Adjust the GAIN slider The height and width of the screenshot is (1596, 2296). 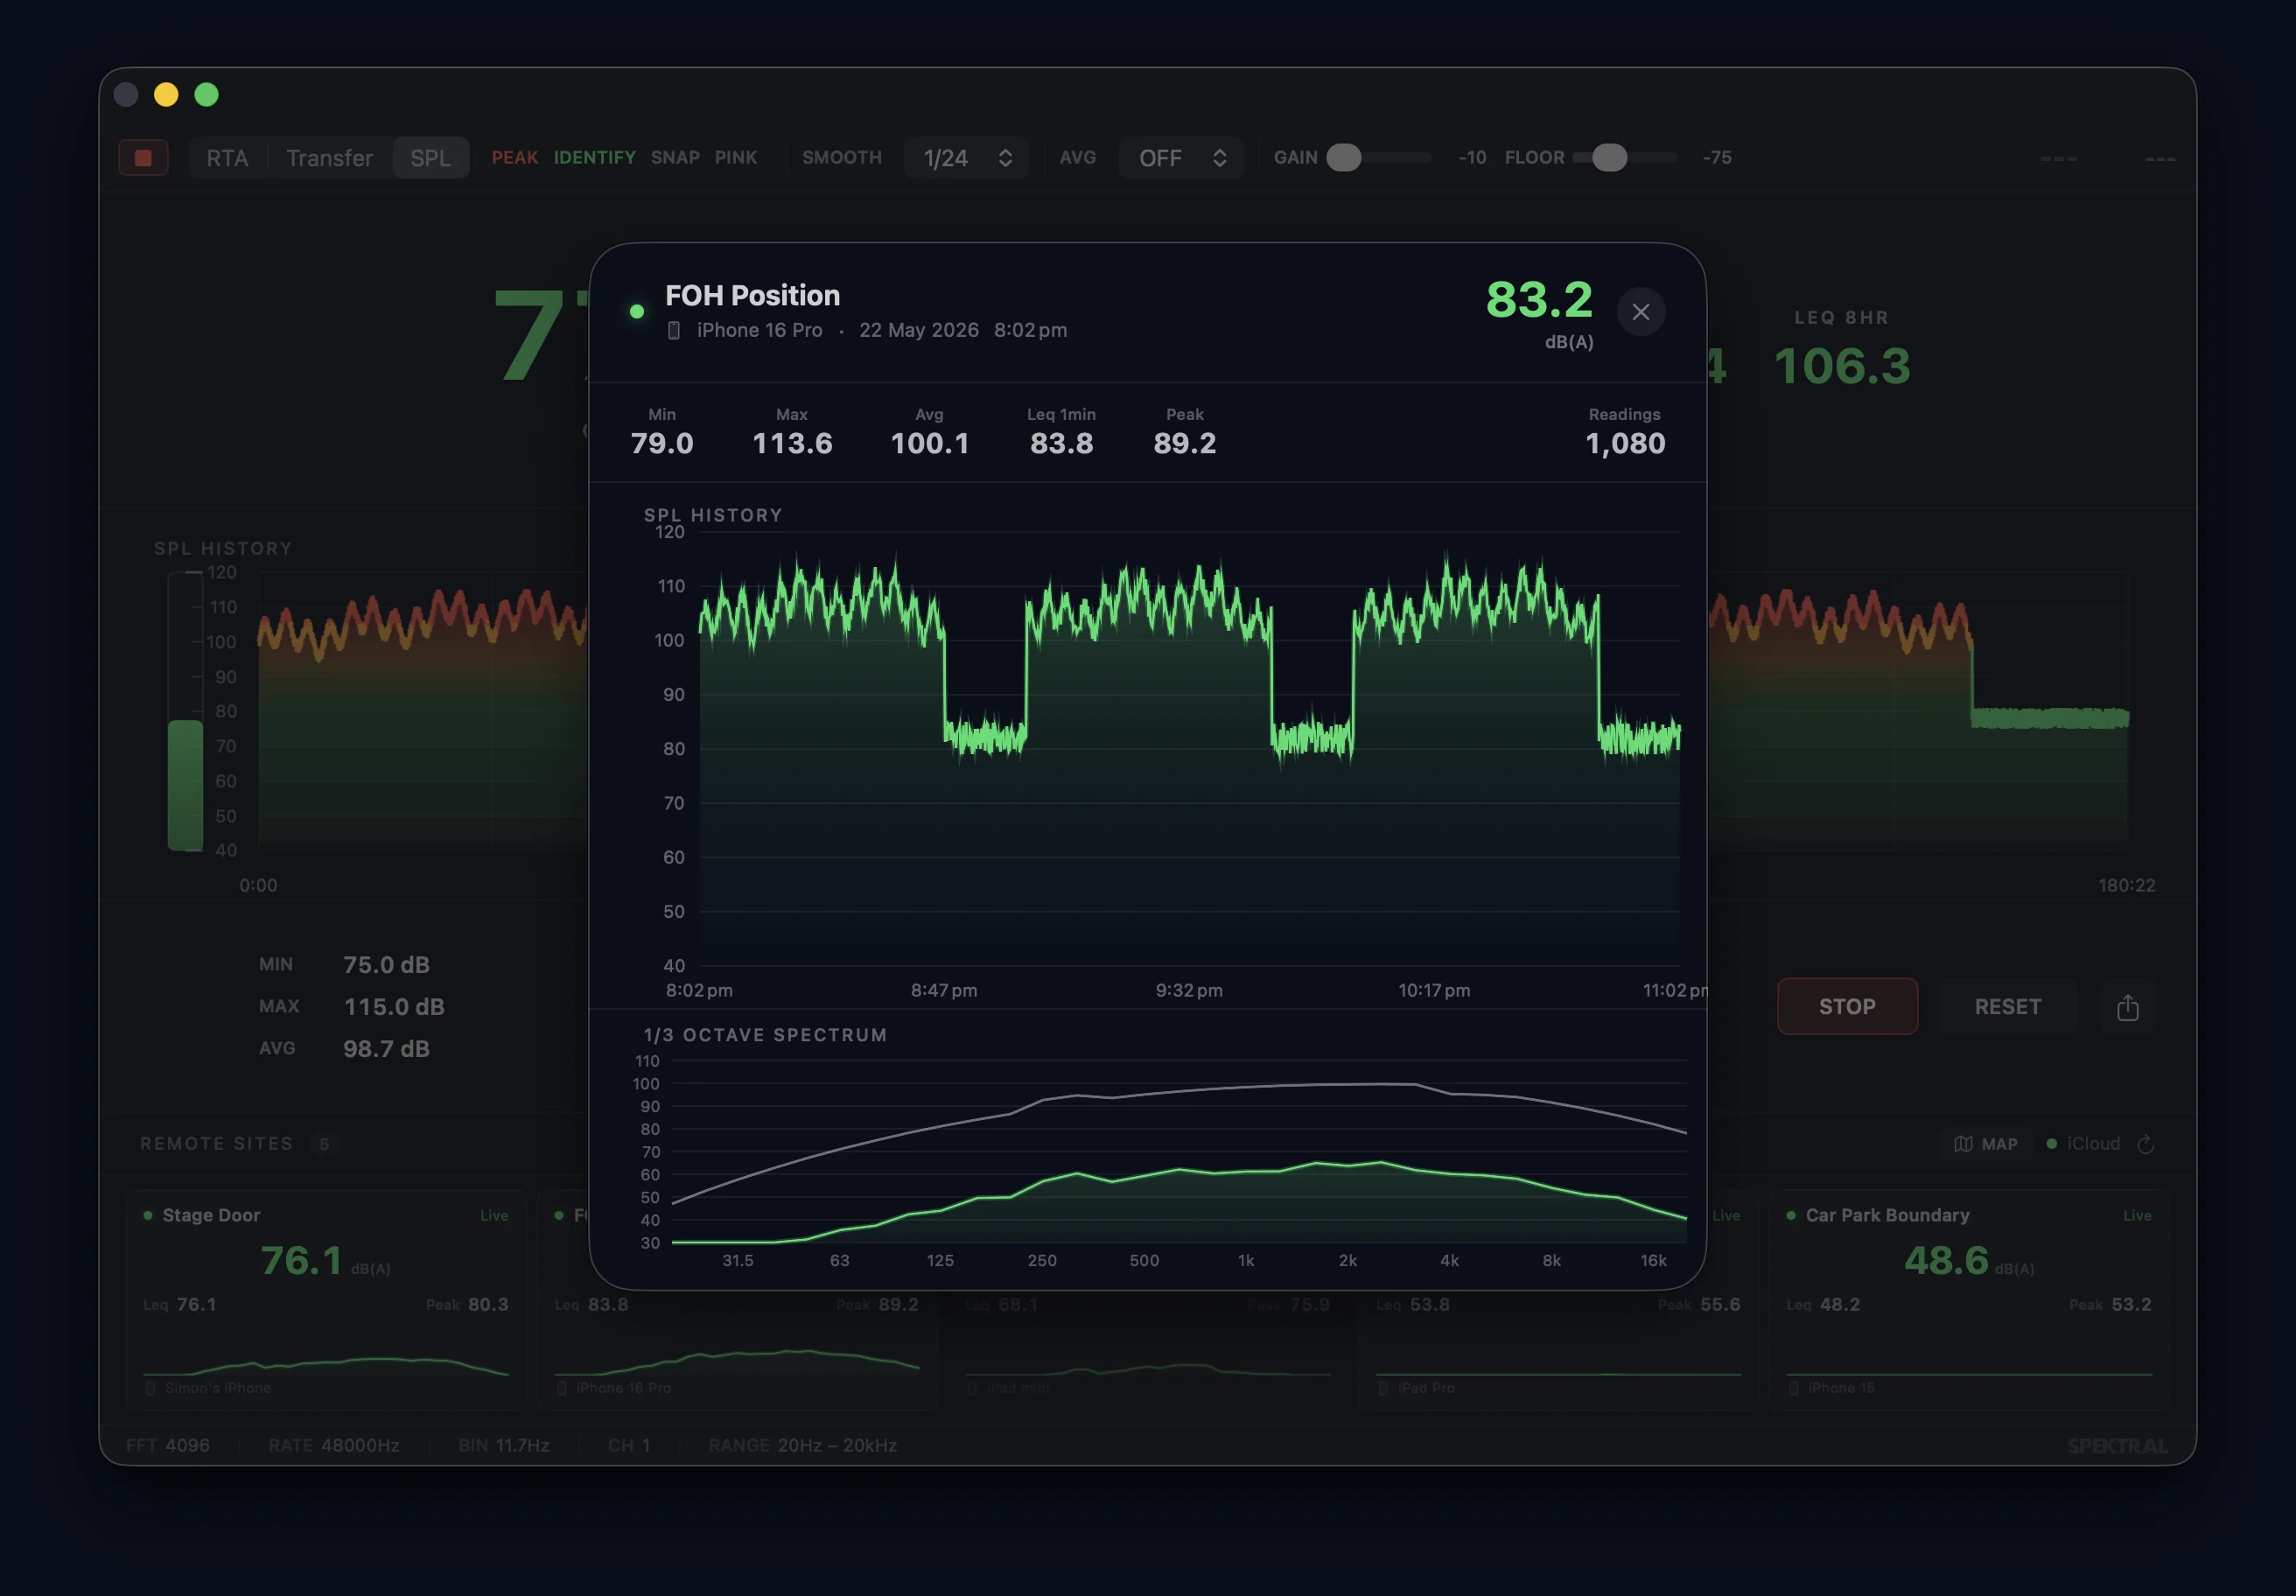click(x=1378, y=158)
